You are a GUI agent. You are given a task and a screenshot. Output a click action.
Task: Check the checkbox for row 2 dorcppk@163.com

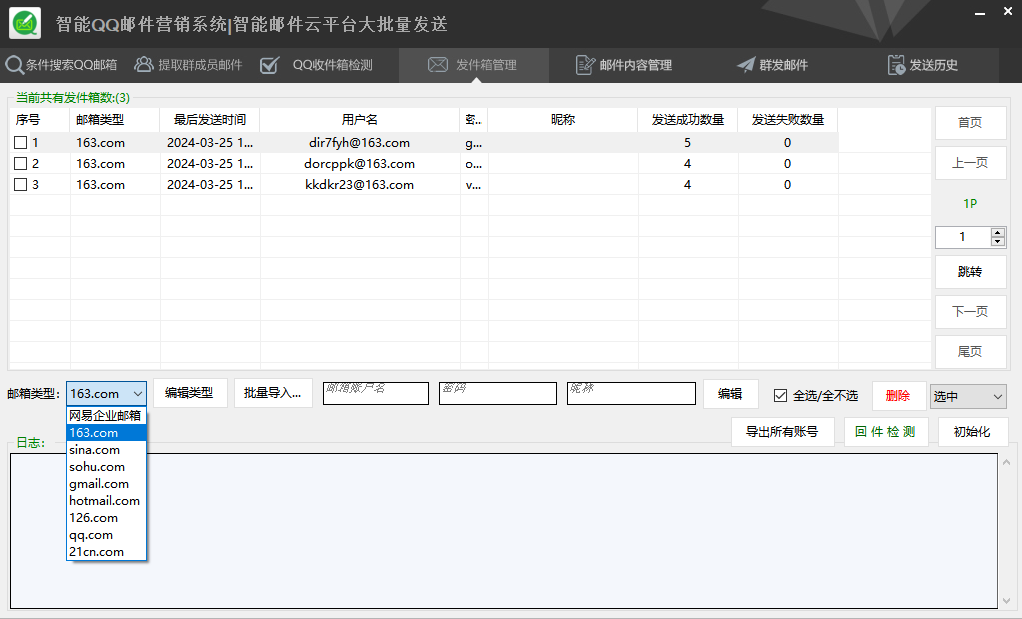coord(21,164)
